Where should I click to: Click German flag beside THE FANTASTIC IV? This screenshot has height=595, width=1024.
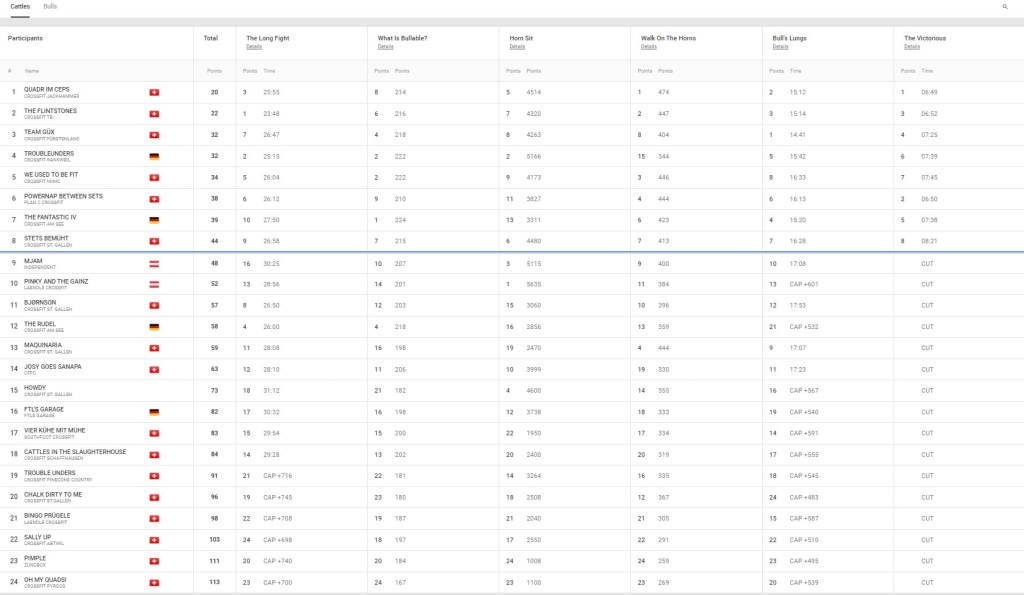click(x=154, y=220)
